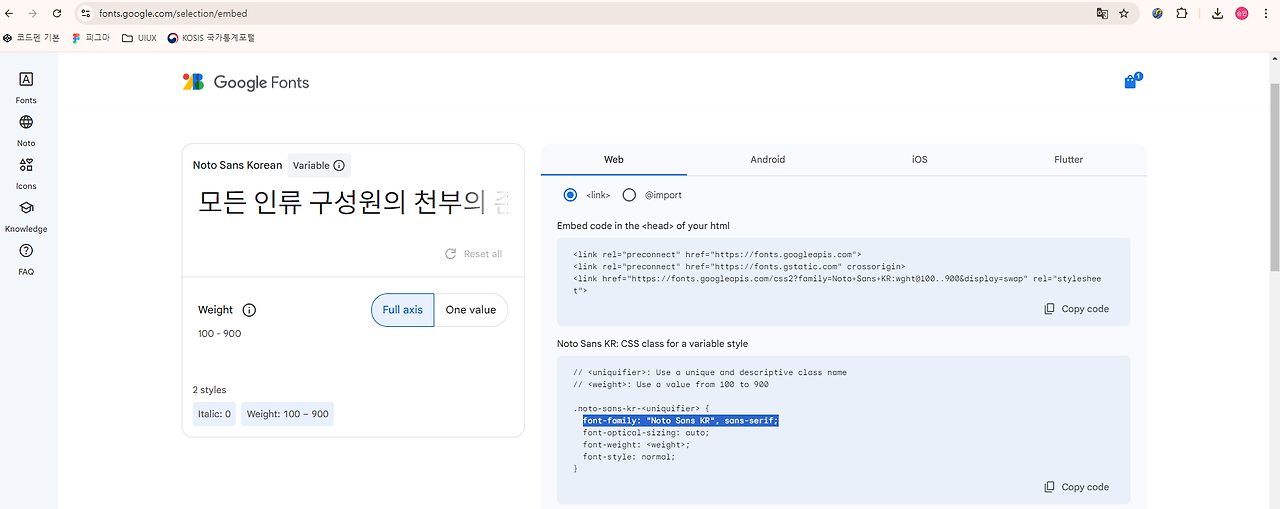Image resolution: width=1280 pixels, height=509 pixels.
Task: Bookmark this page with star
Action: click(1124, 14)
